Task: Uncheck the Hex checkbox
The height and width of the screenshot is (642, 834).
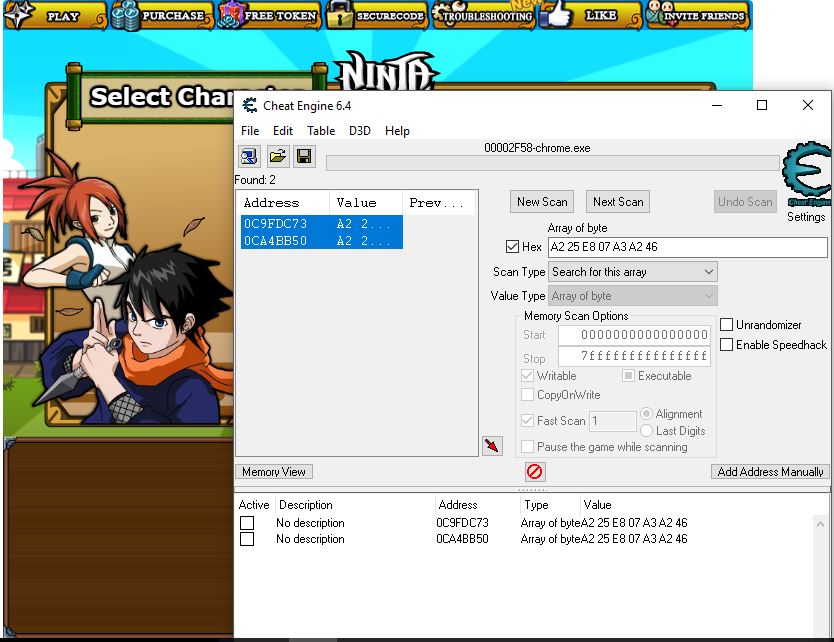Action: point(511,247)
